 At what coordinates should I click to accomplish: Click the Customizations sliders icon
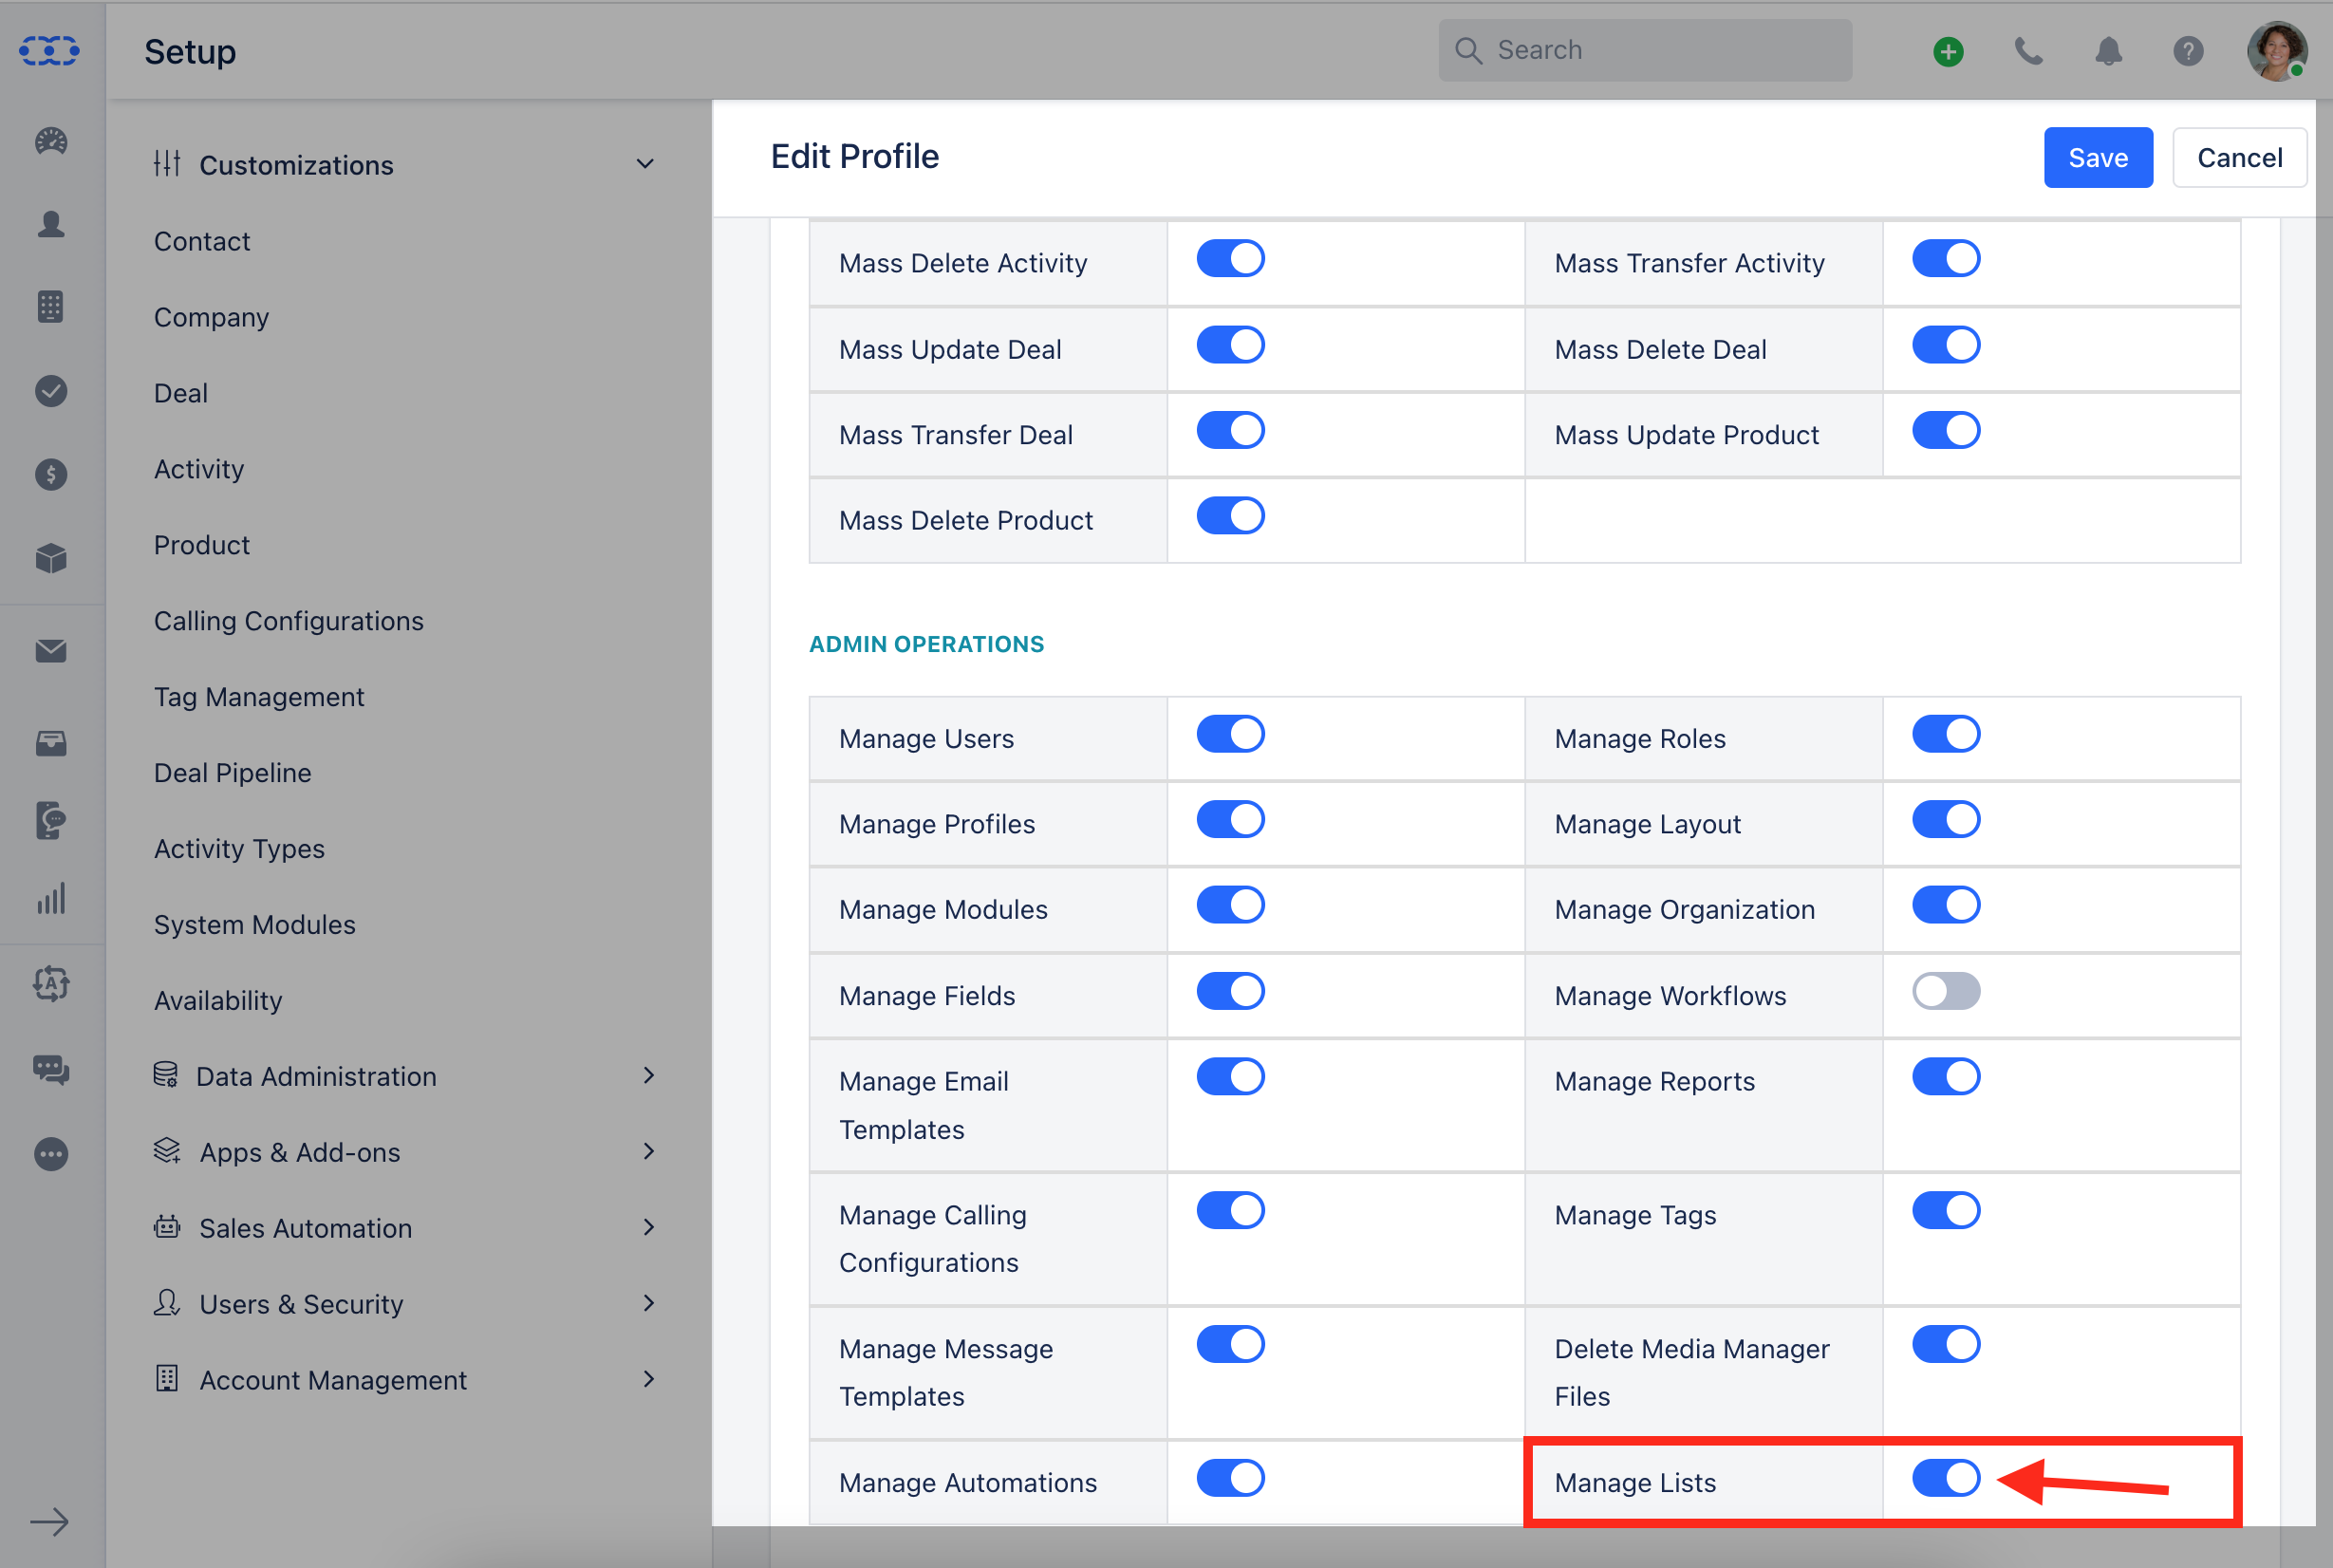tap(167, 163)
